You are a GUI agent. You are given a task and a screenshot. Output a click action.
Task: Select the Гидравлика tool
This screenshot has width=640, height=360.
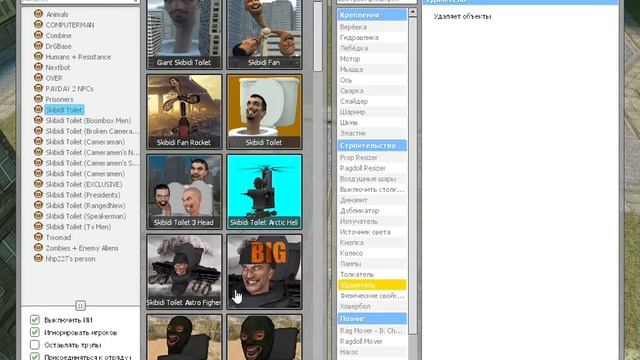coord(372,38)
